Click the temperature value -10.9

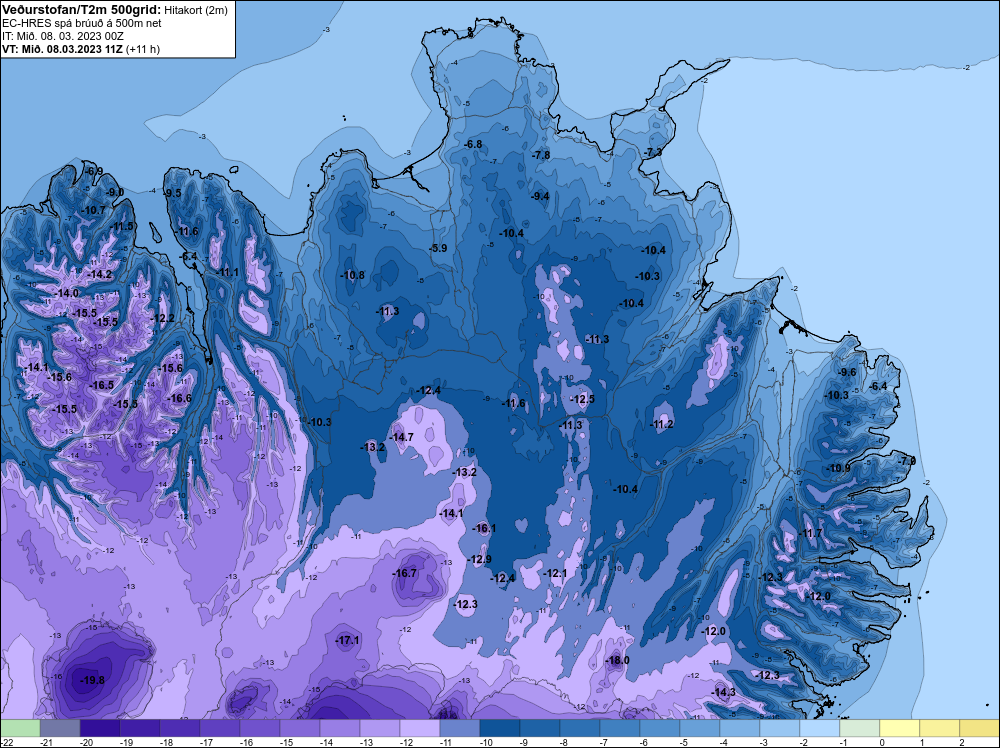838,468
